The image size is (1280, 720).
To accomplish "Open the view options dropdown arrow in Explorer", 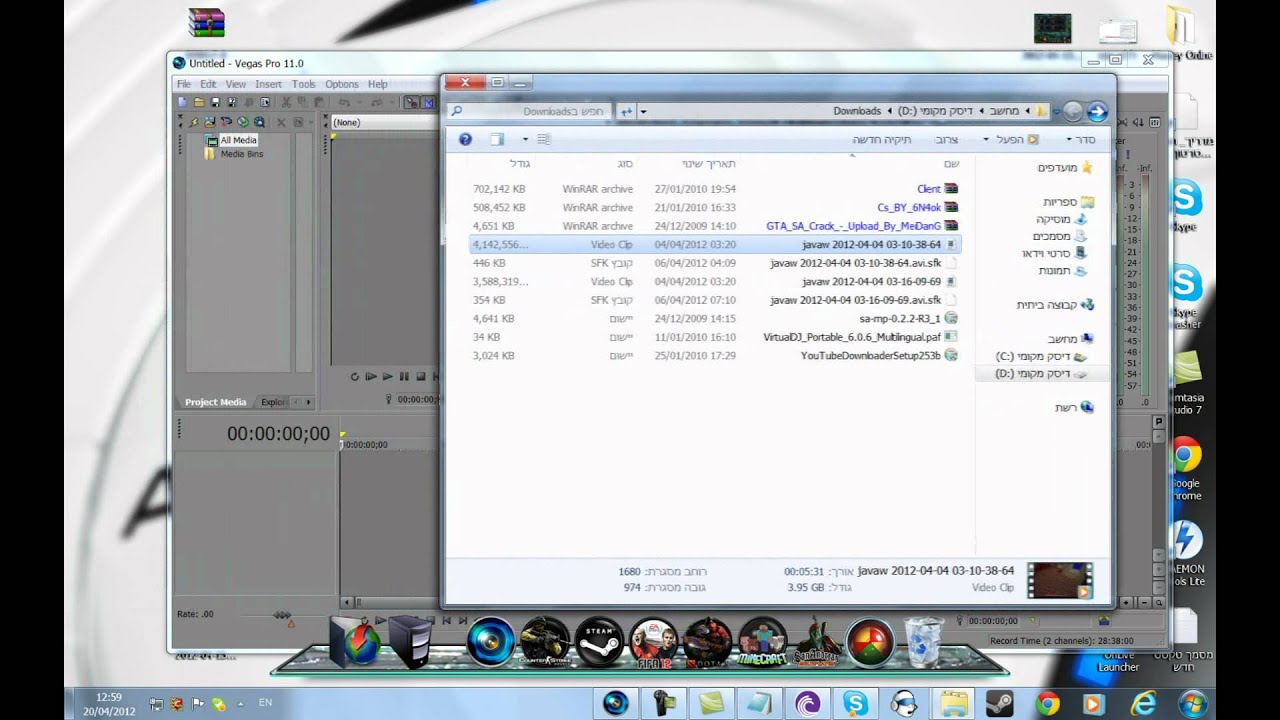I will coord(525,139).
